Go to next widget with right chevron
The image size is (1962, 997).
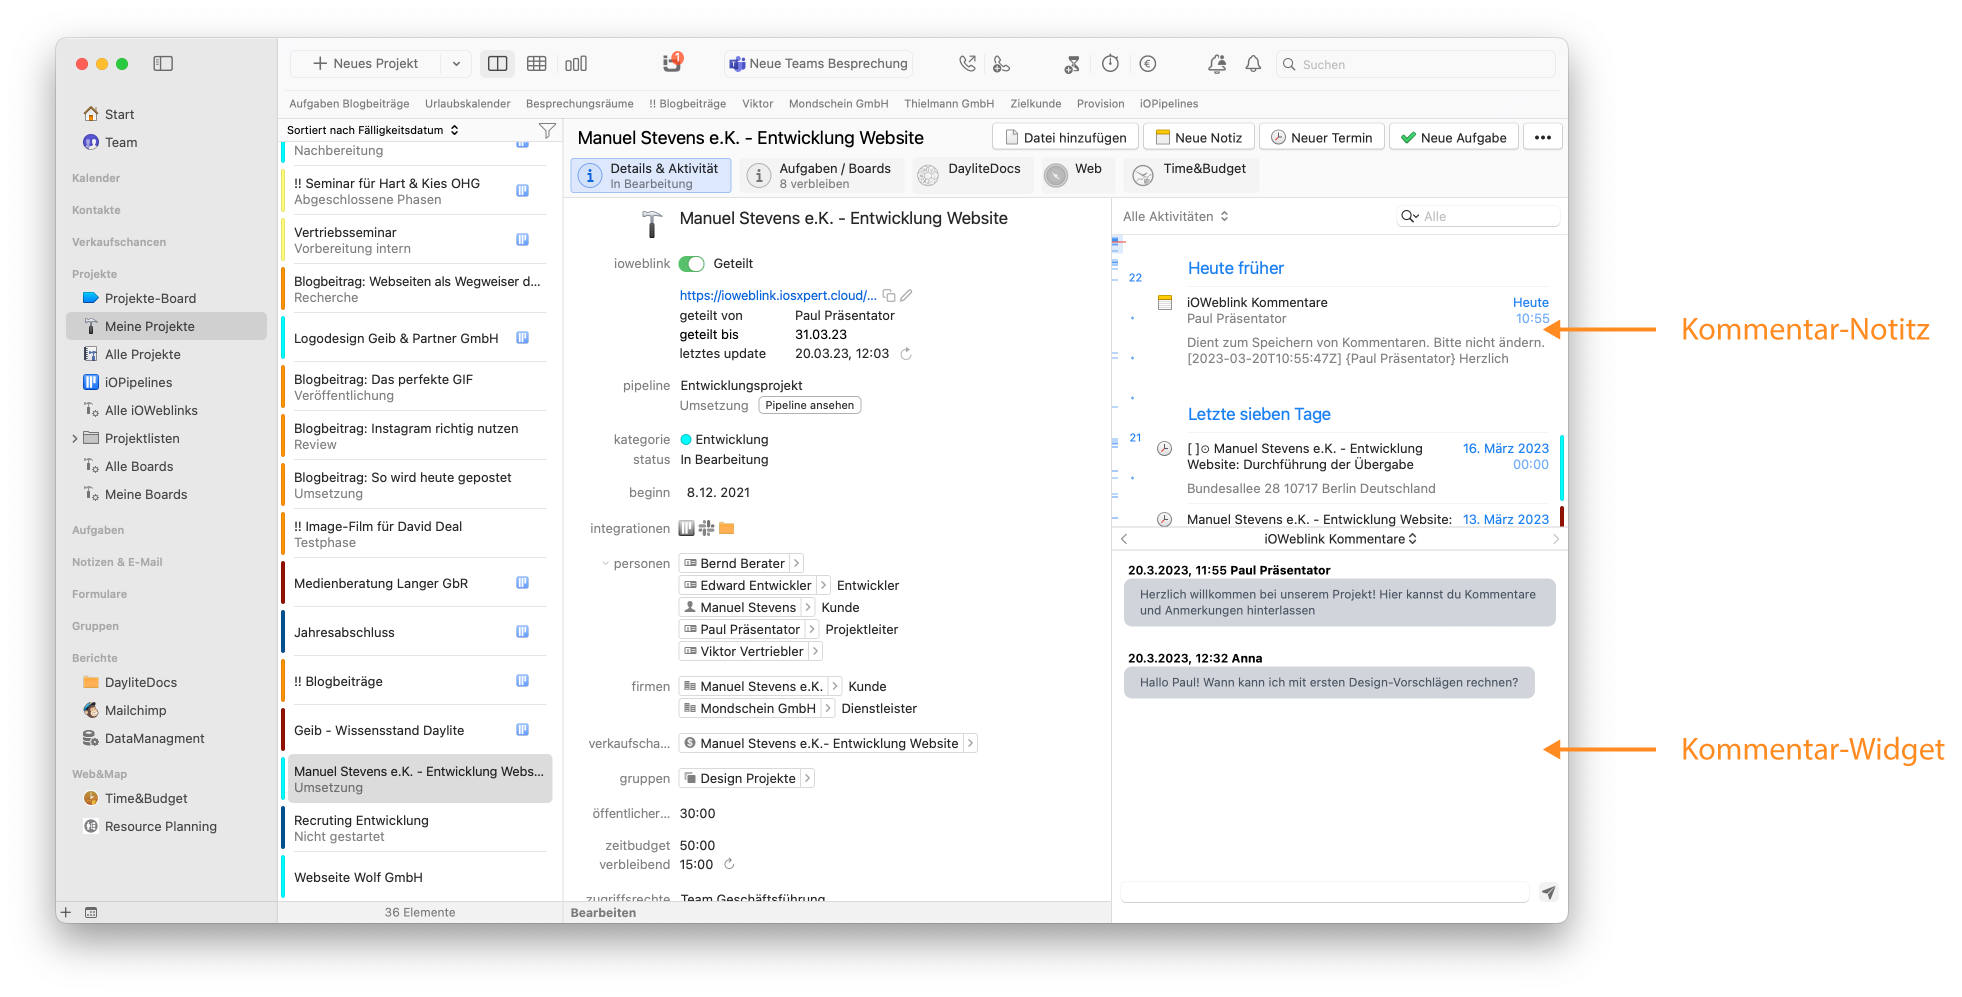[1556, 539]
